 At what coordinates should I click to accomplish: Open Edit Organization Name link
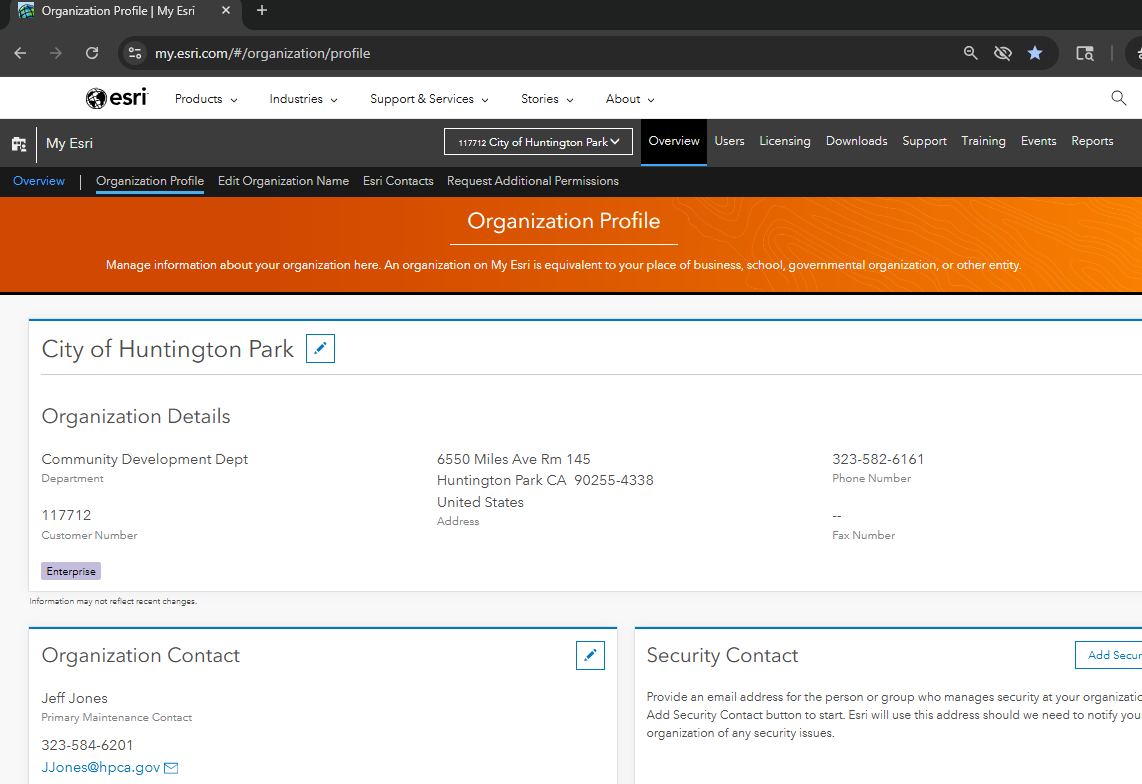click(x=283, y=181)
